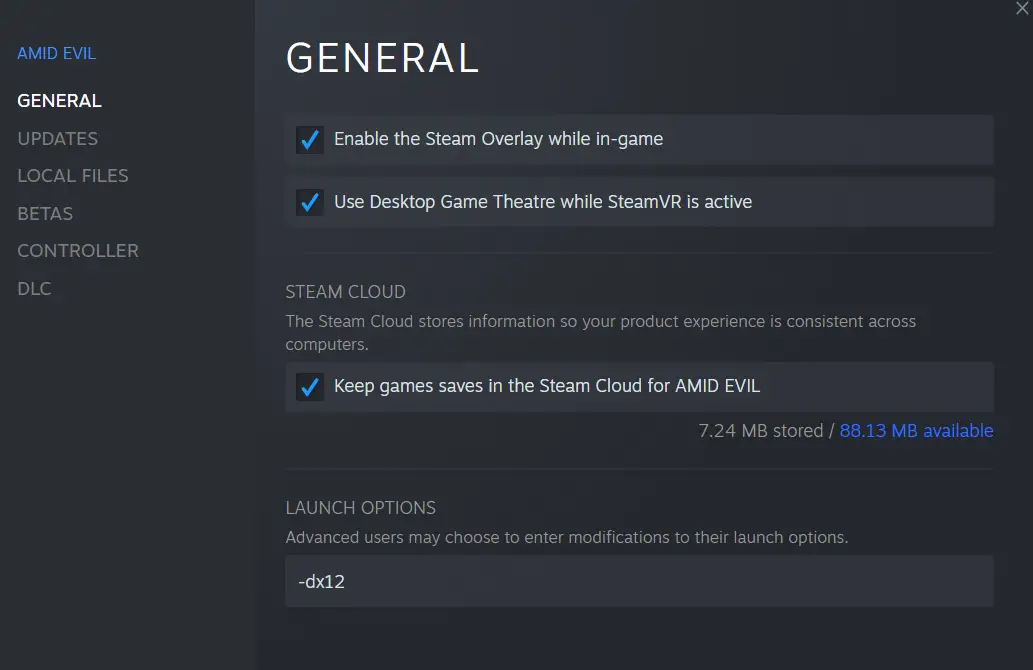Click the STEAM CLOUD section heading

click(x=345, y=292)
